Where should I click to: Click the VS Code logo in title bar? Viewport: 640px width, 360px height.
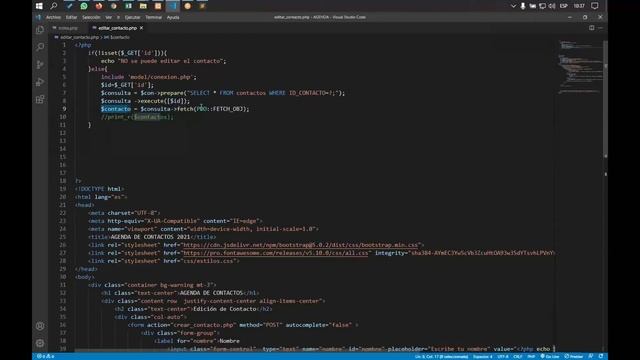[38, 17]
